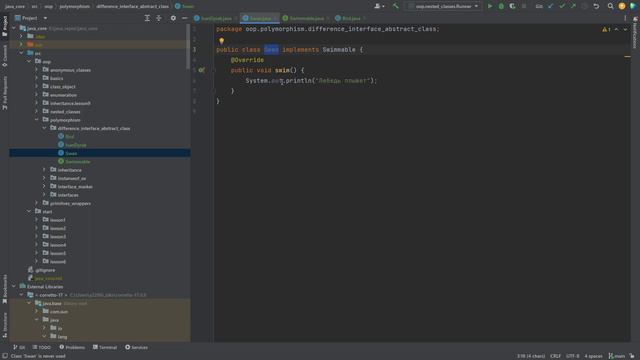Hide the Project tool window

[184, 18]
